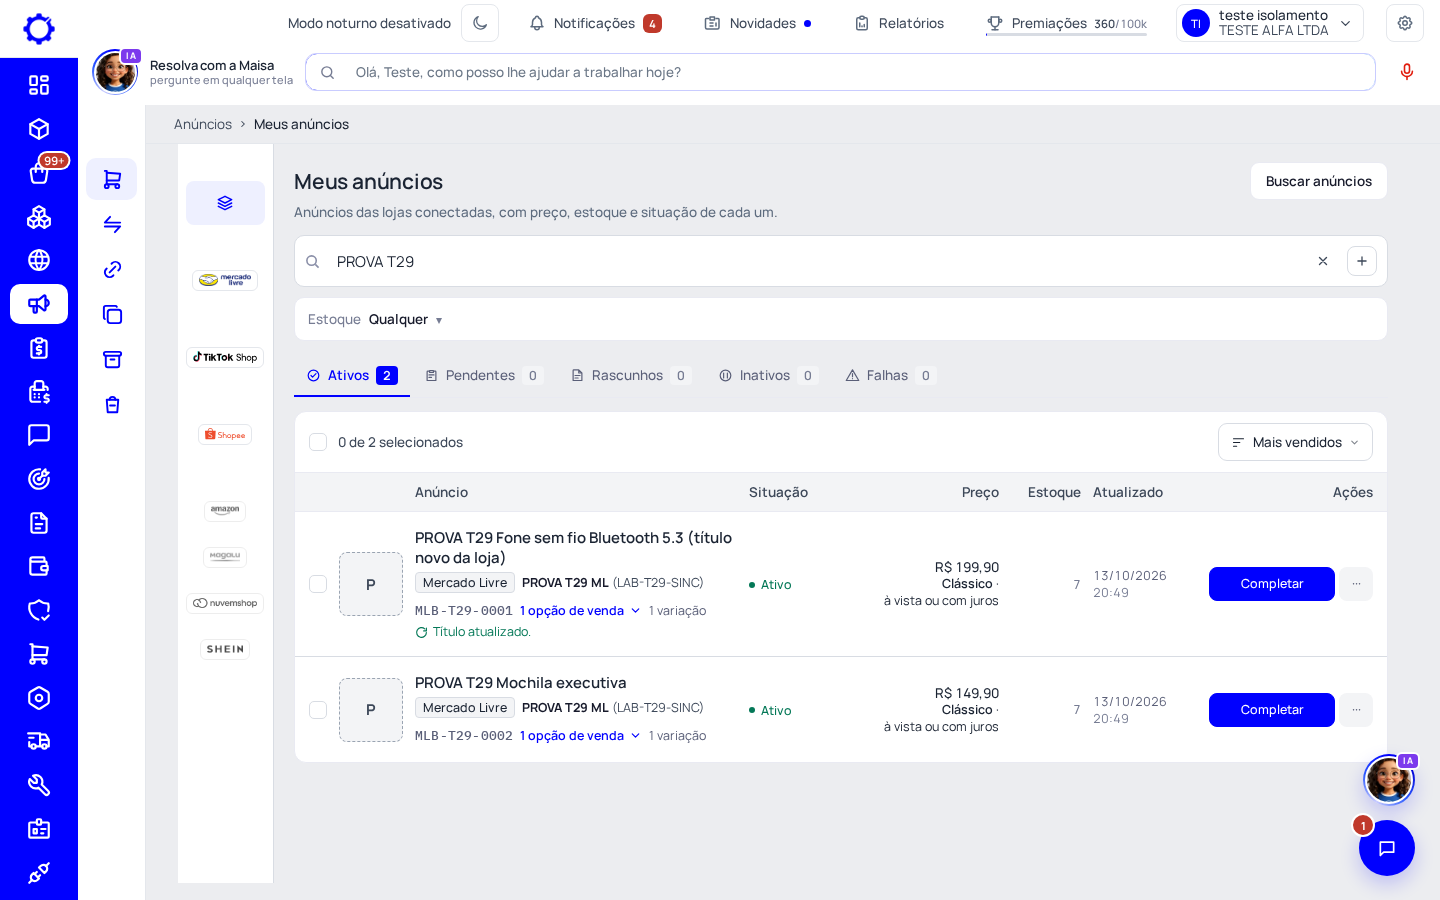Select the Fone sem fio Bluetooth row checkbox
This screenshot has height=900, width=1440.
point(318,584)
